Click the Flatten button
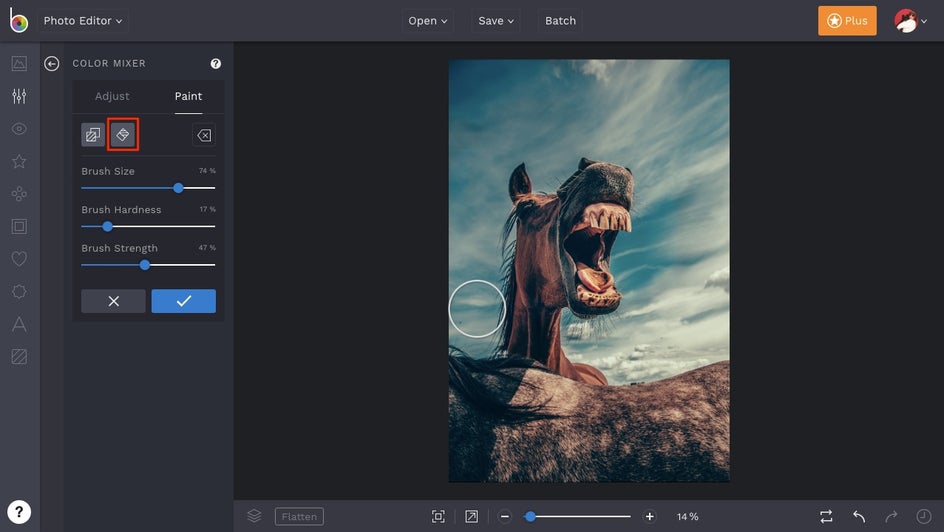The width and height of the screenshot is (944, 532). coord(299,516)
